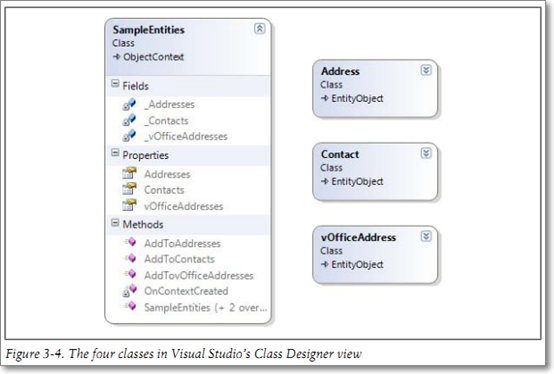The height and width of the screenshot is (374, 554).
Task: Click the Properties section header label
Action: coord(146,155)
